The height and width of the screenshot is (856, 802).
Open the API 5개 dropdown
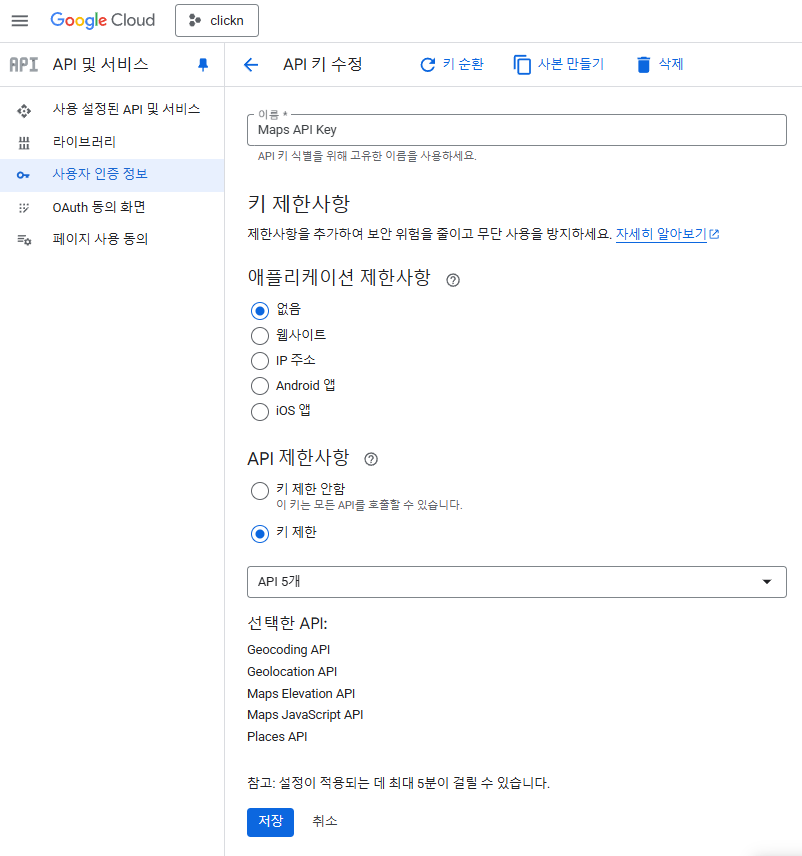pos(516,582)
